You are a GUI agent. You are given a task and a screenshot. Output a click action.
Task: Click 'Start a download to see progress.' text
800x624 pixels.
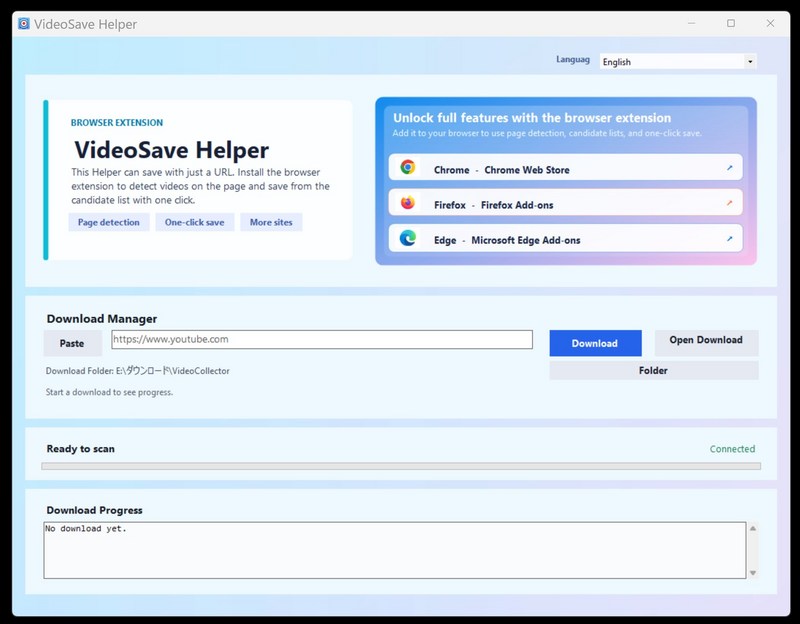coord(109,392)
